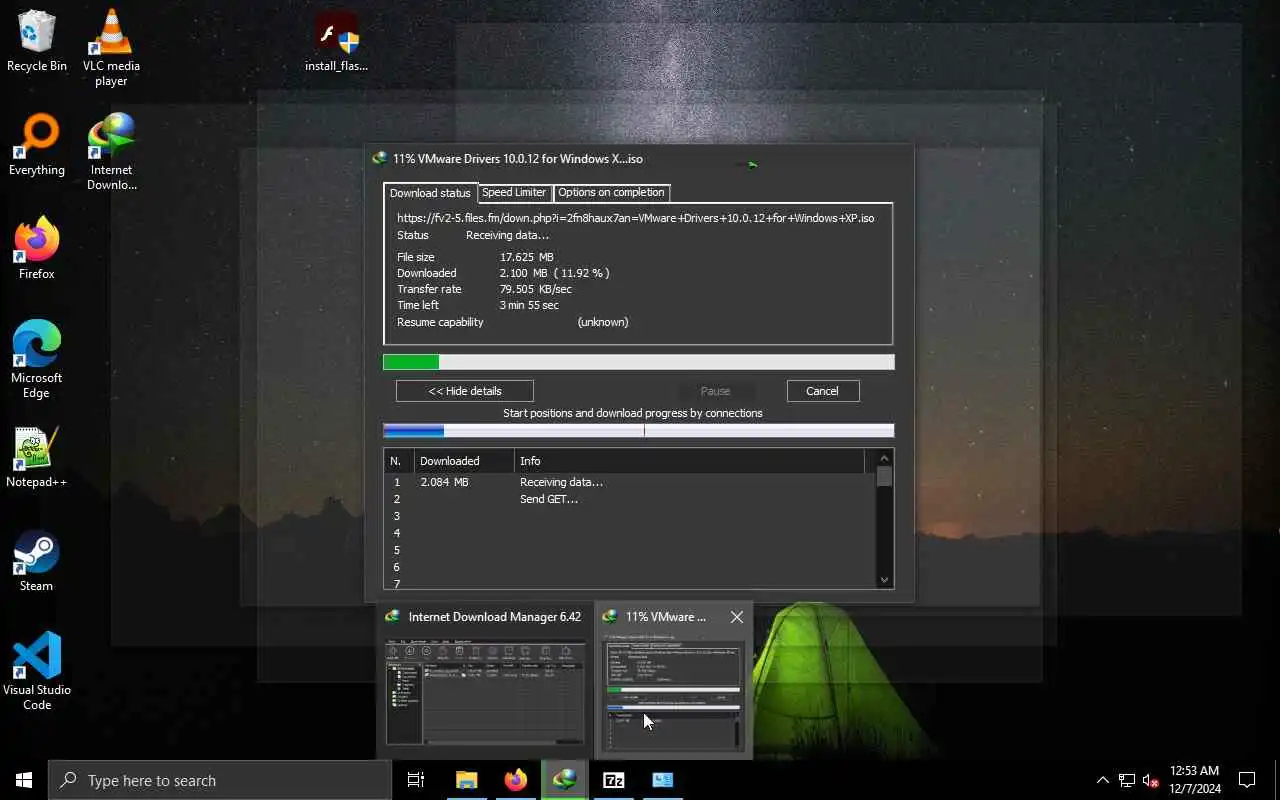Screen dimensions: 1280x800
Task: Click the Hide details button
Action: click(465, 391)
